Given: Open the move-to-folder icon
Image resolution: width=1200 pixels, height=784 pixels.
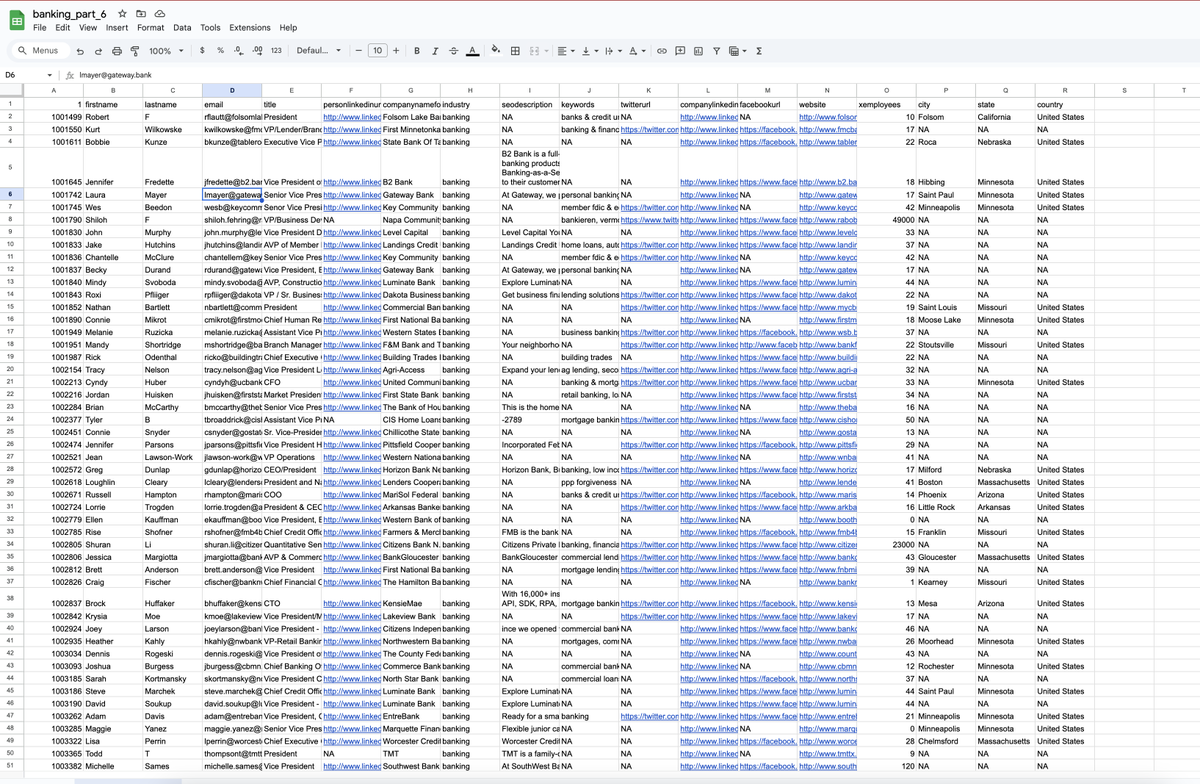Looking at the screenshot, I should click(141, 14).
